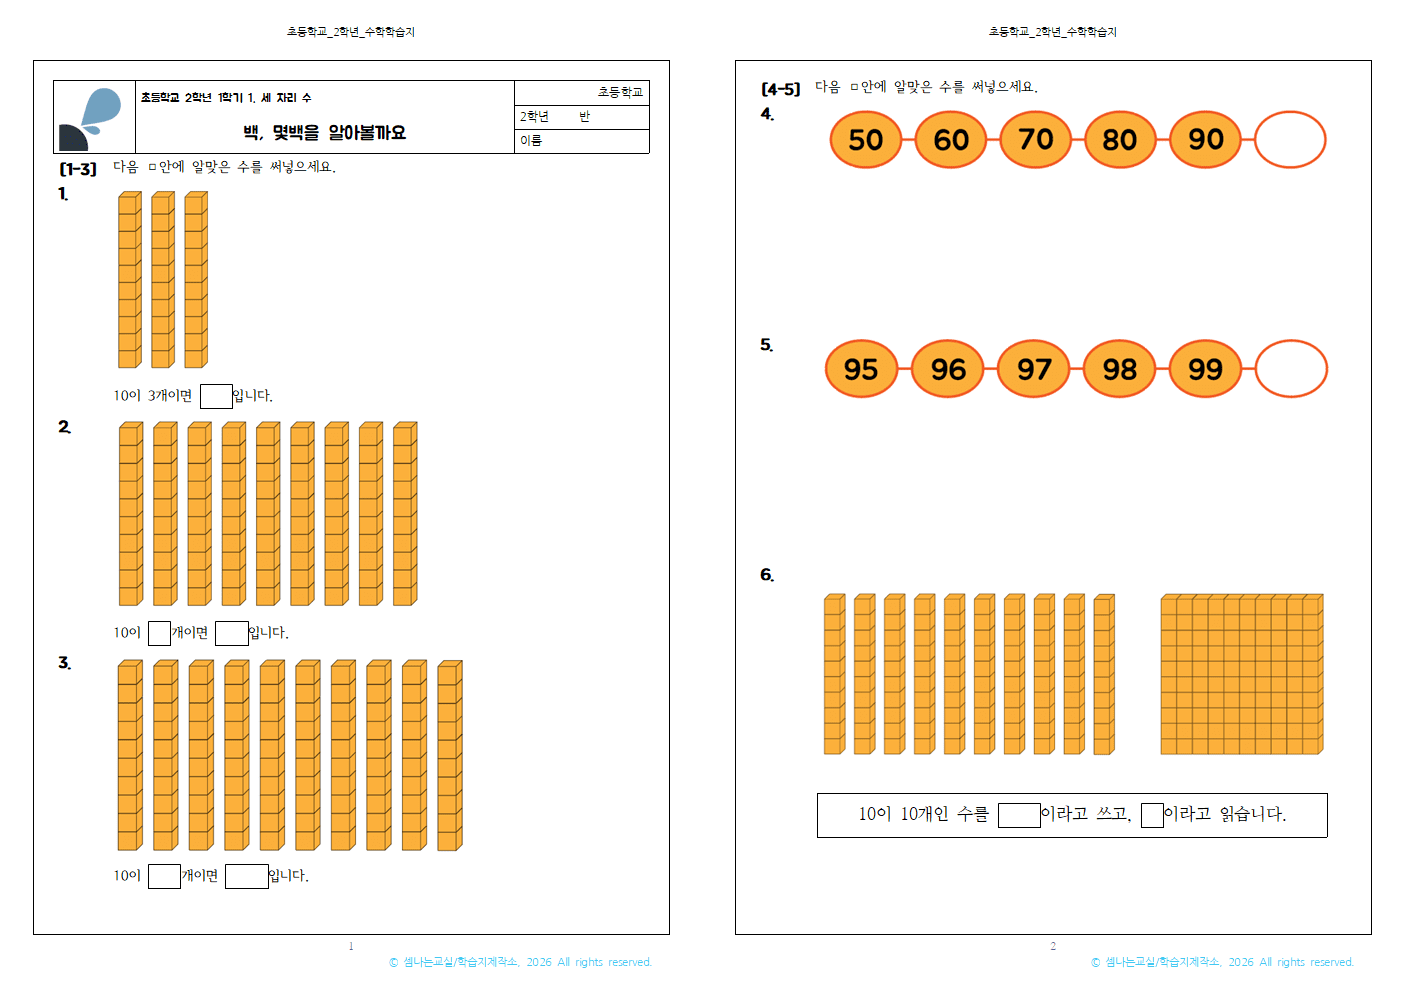Click the blank before '이라고 쓰고' in problem 6

(x=1019, y=815)
